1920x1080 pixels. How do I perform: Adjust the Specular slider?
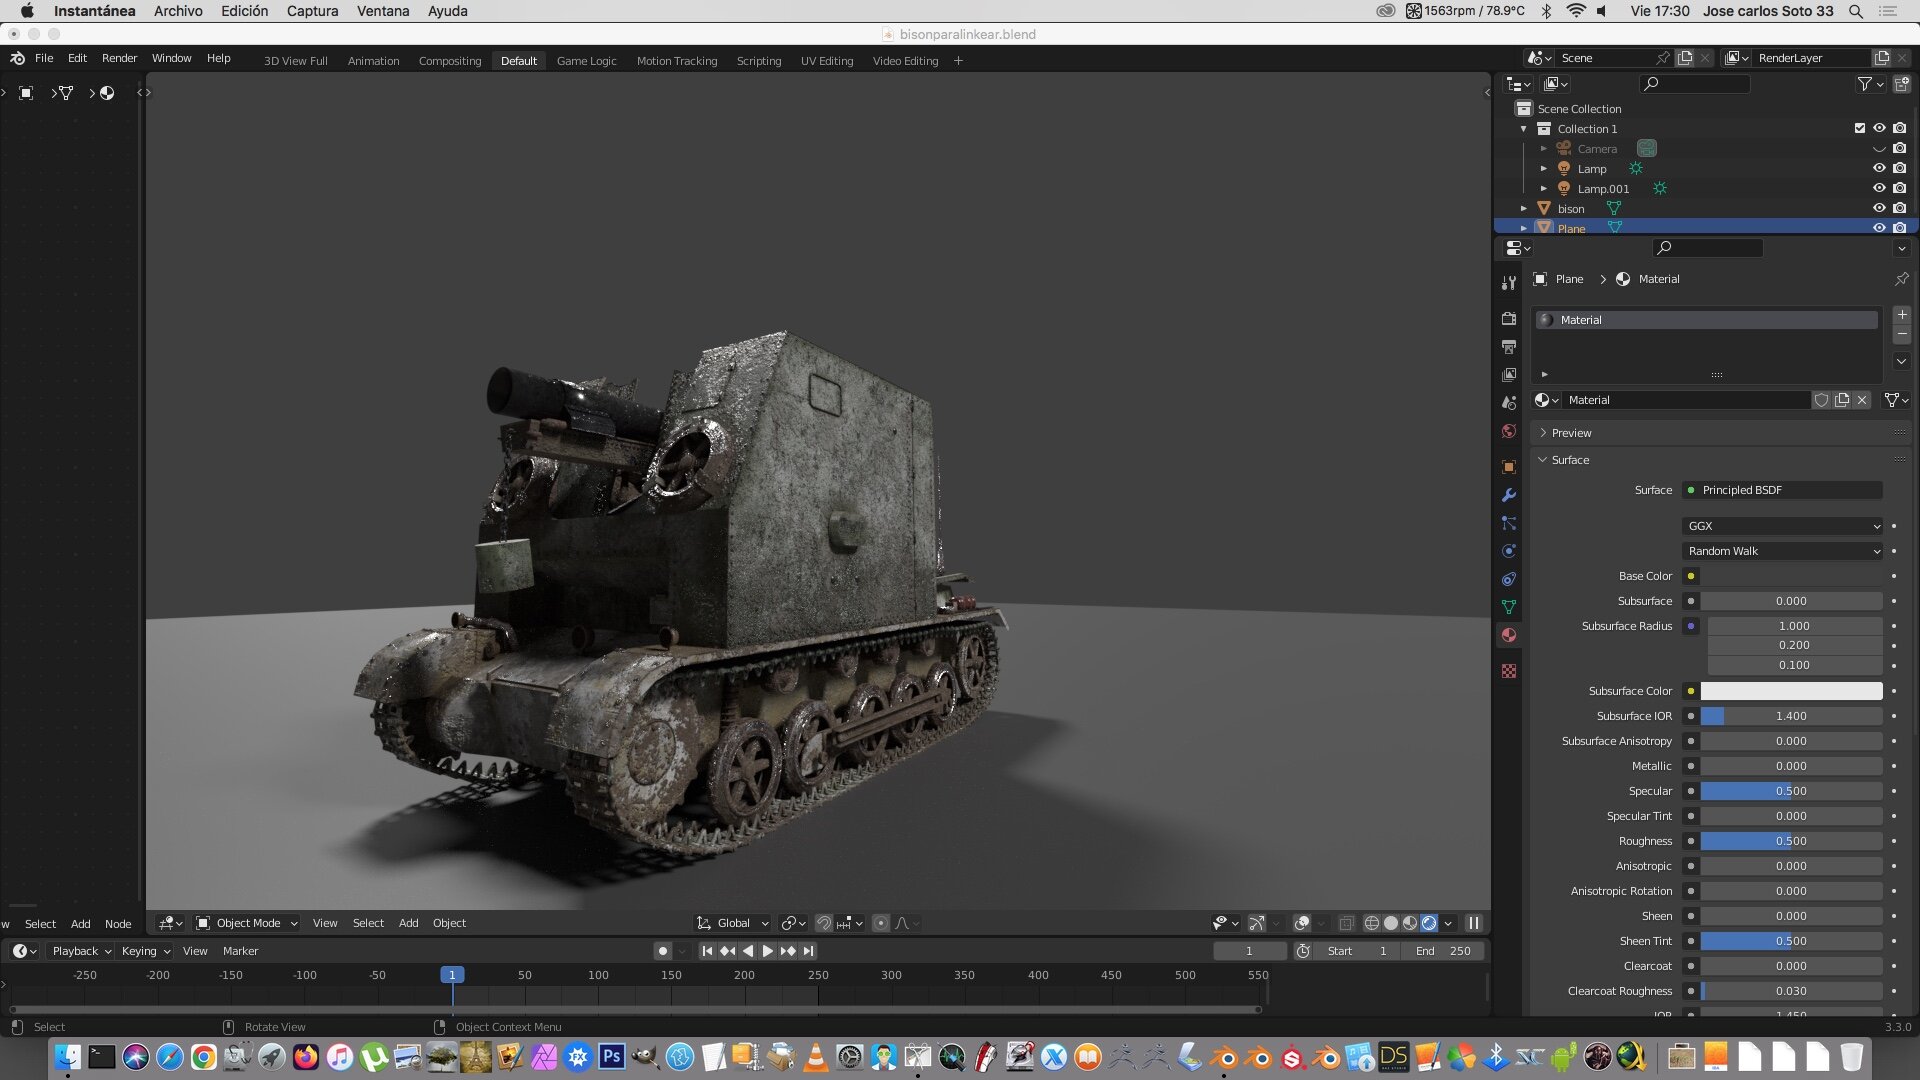click(x=1791, y=791)
